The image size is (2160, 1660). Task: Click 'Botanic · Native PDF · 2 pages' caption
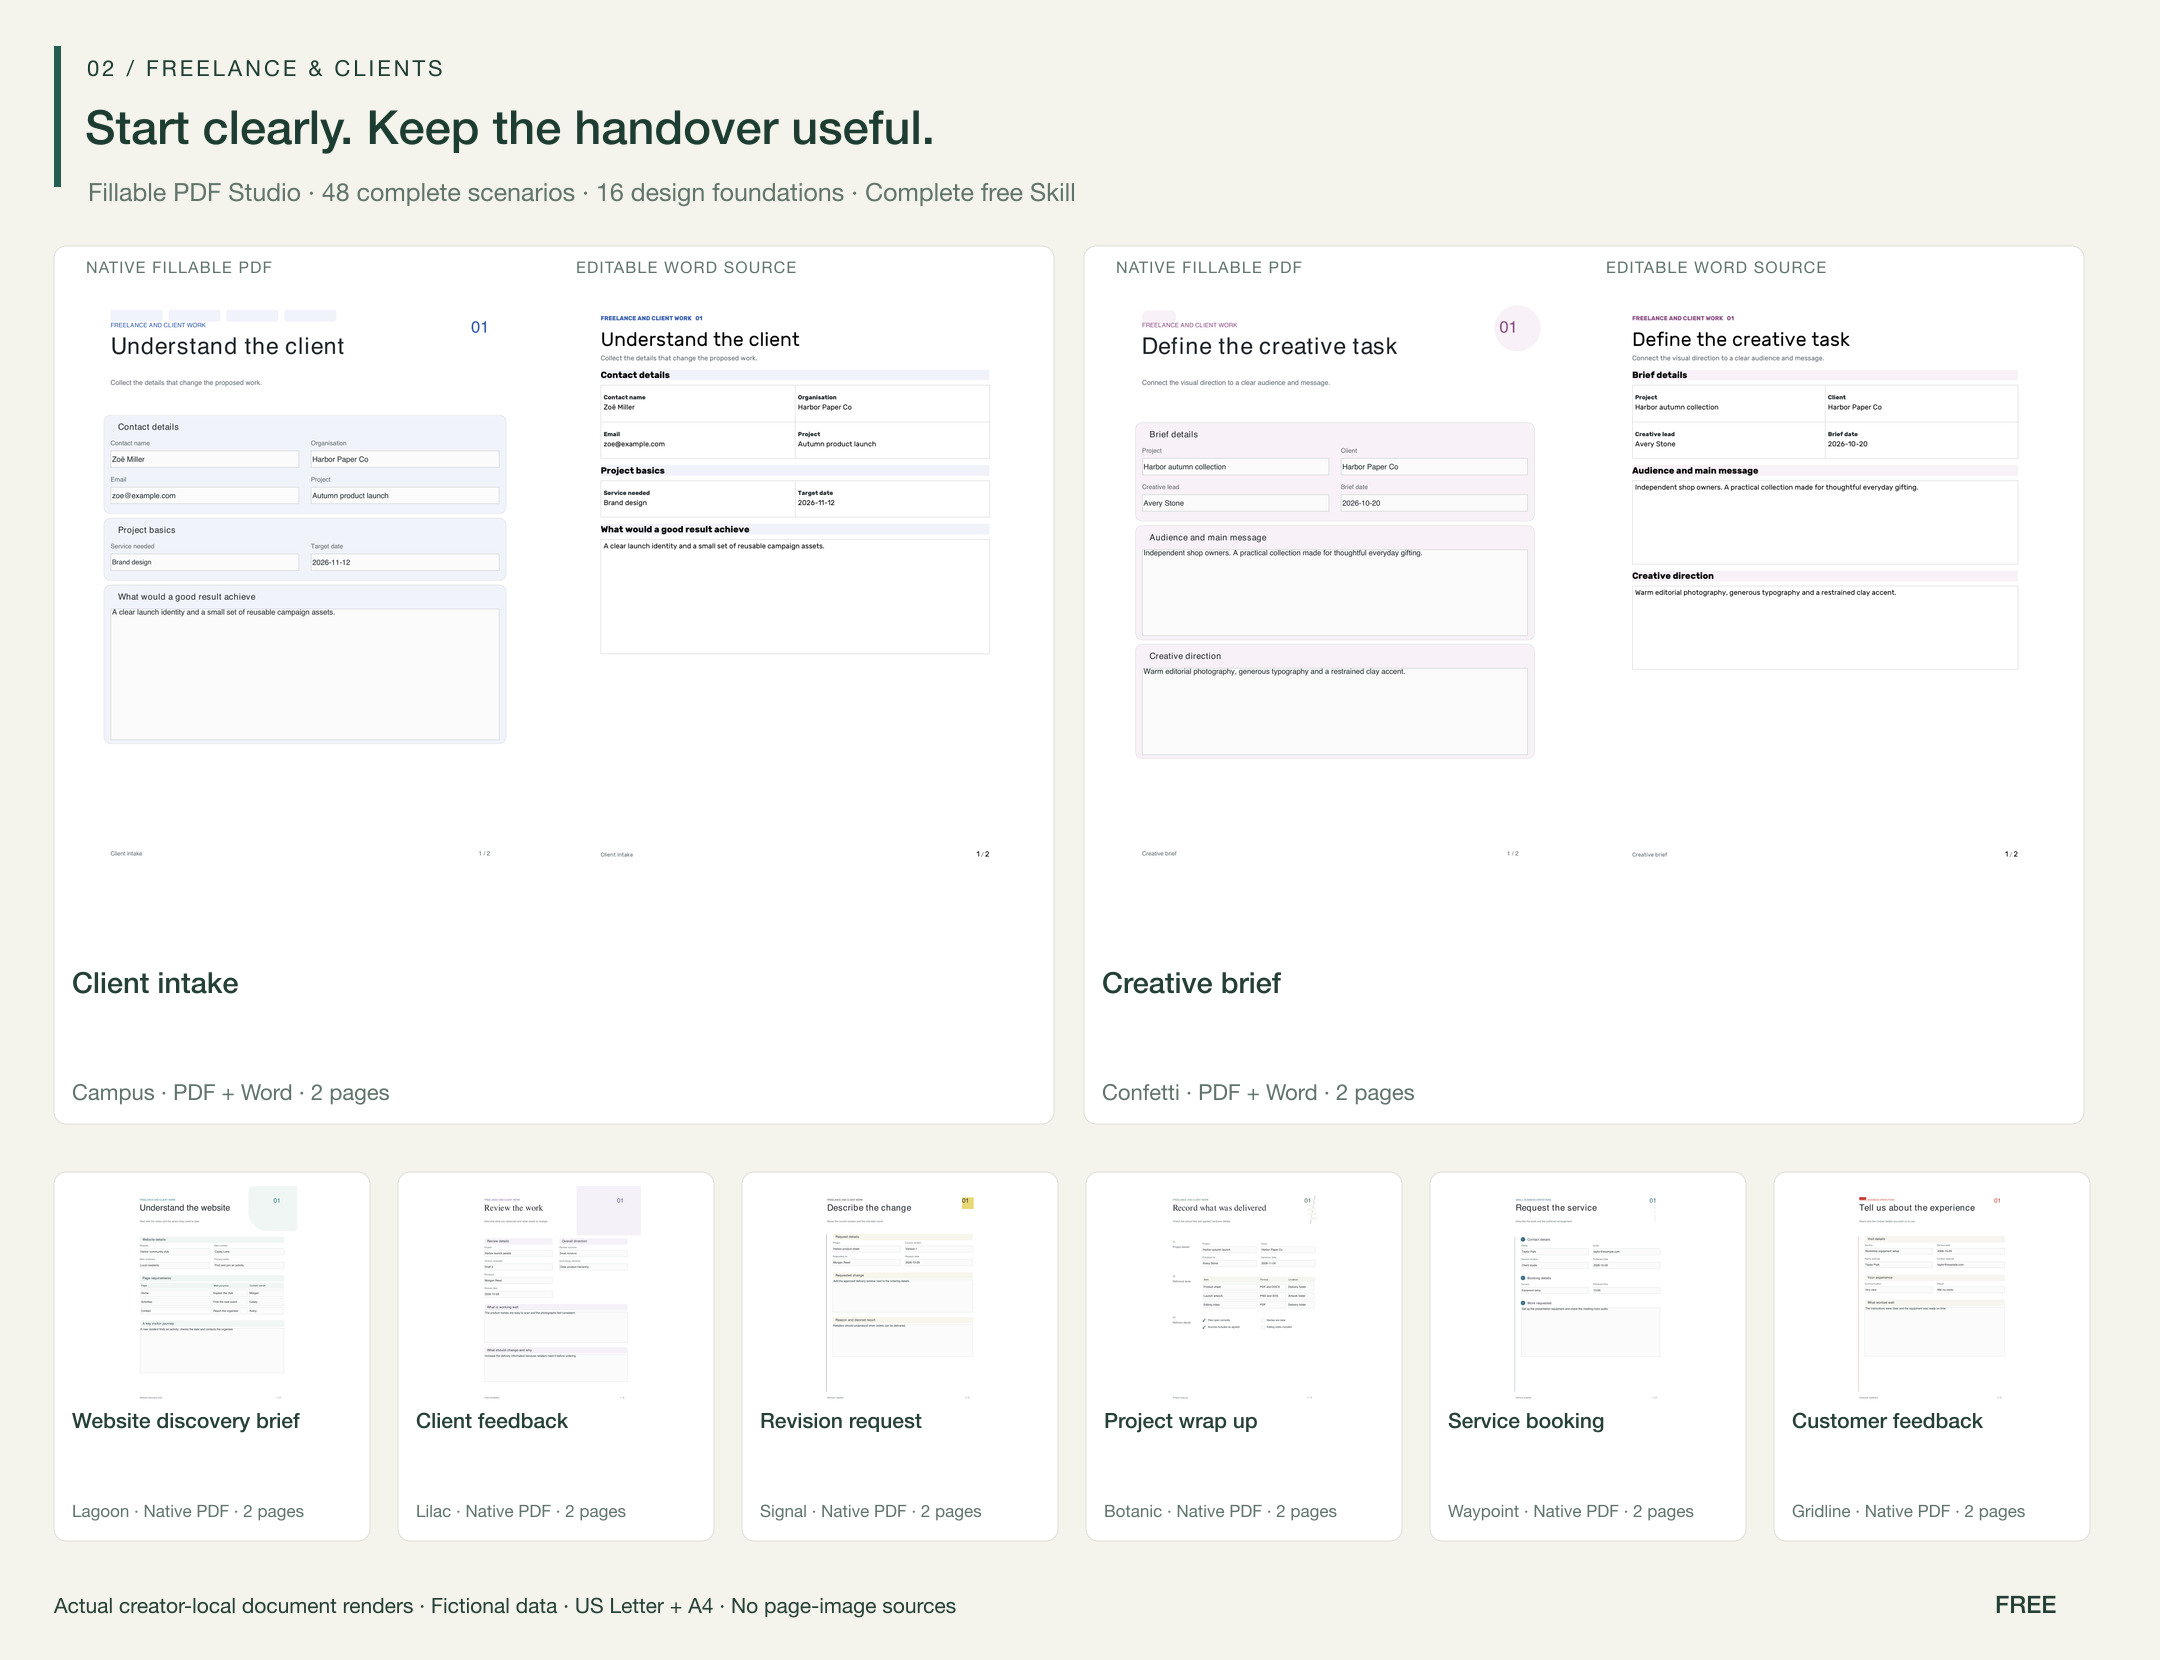click(1220, 1511)
